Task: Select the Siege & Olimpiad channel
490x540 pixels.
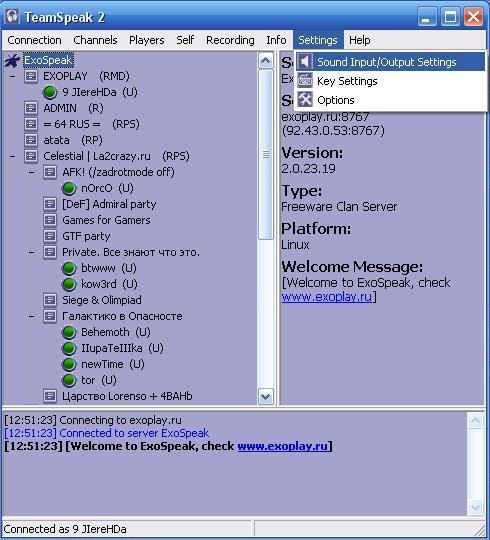Action: pyautogui.click(x=102, y=300)
